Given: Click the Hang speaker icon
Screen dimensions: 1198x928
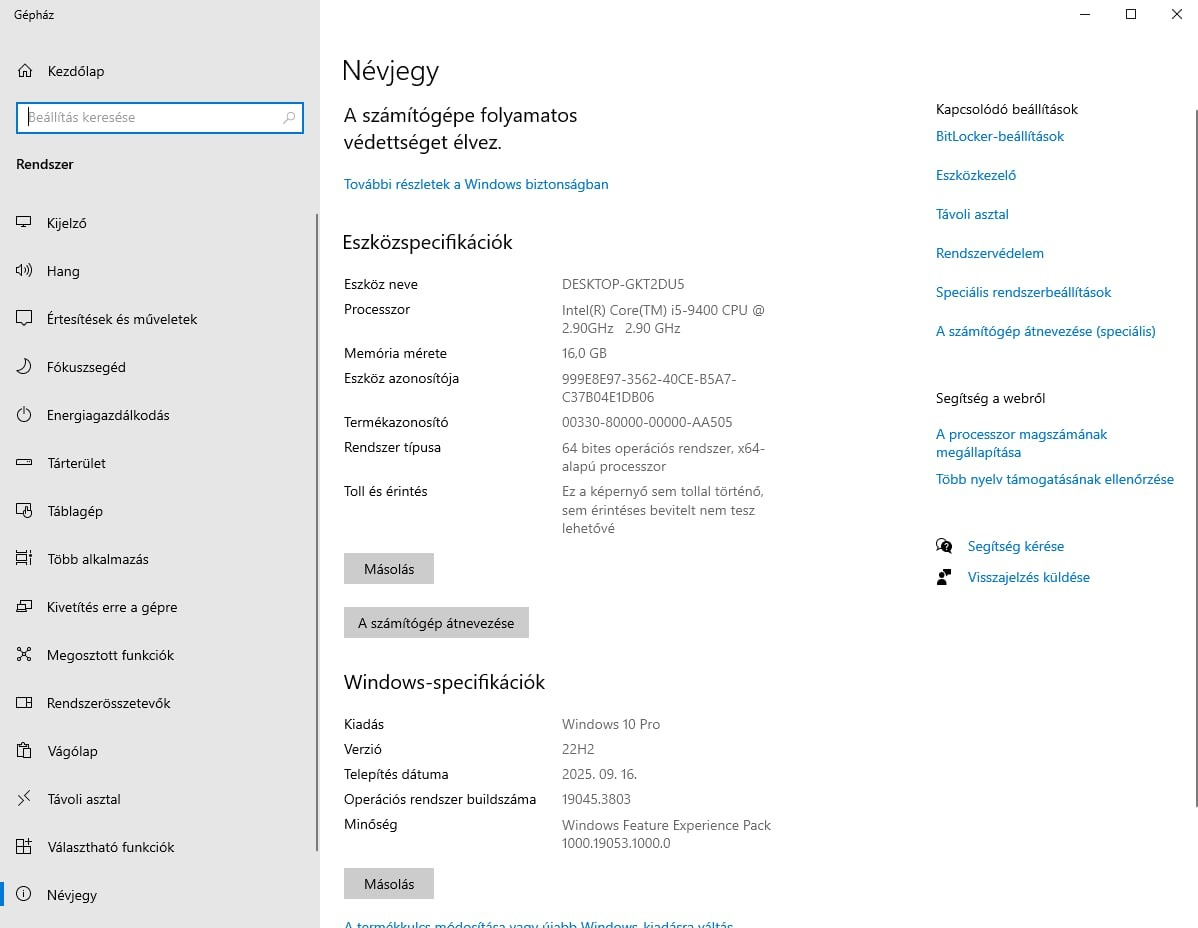Looking at the screenshot, I should point(25,271).
